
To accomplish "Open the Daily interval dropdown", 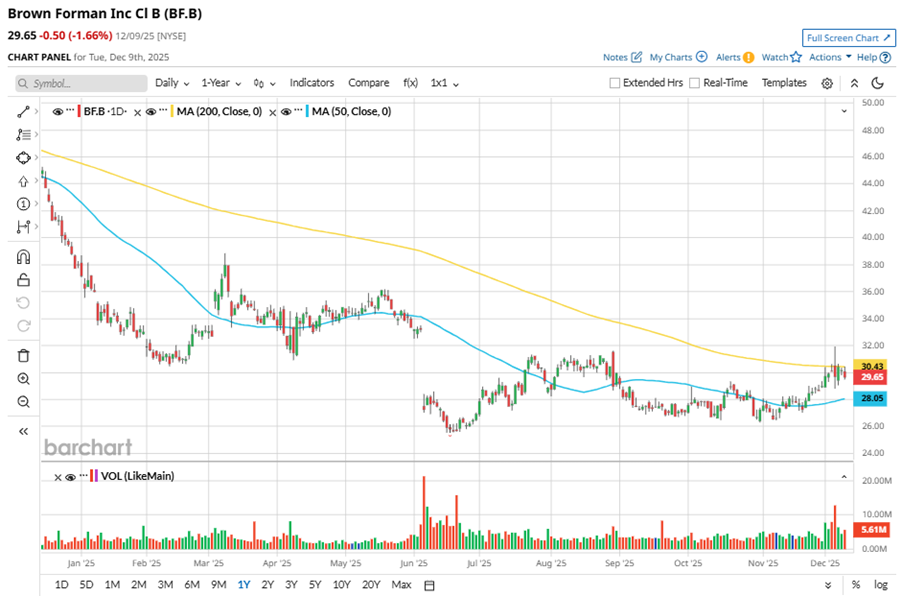I will (172, 83).
